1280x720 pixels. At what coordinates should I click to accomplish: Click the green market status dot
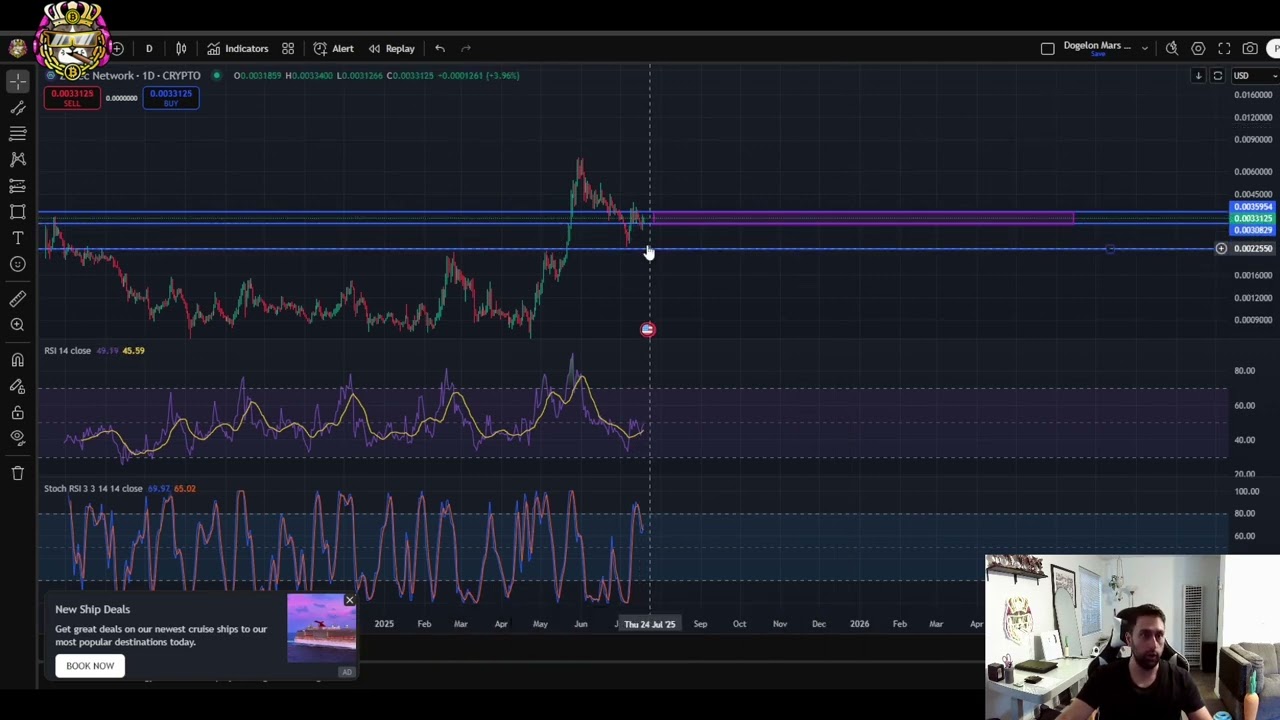pos(216,75)
